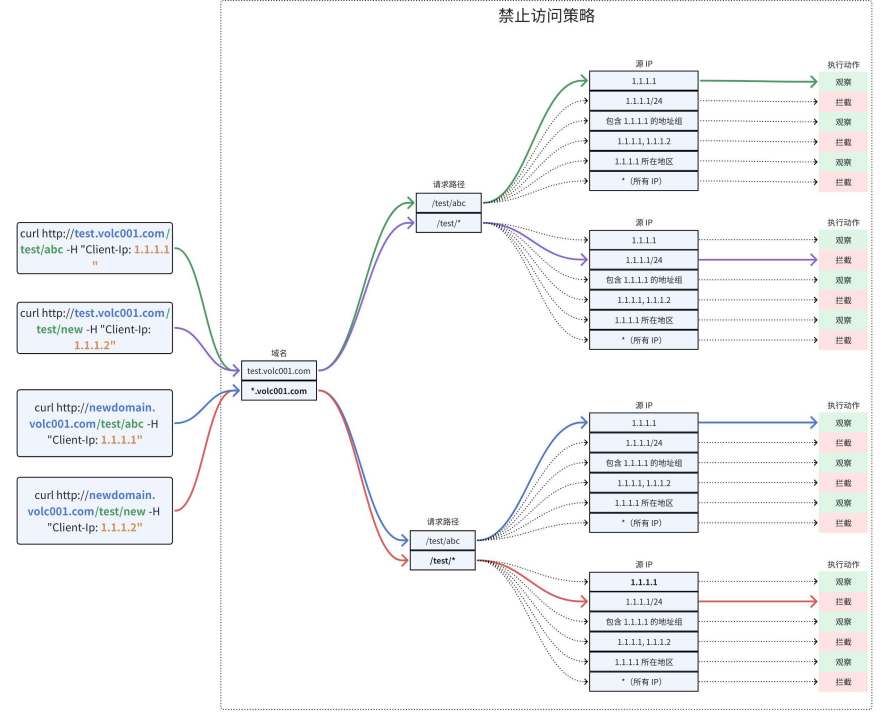Click the 域名 label above the domain boxes
The image size is (889, 720).
tap(279, 353)
